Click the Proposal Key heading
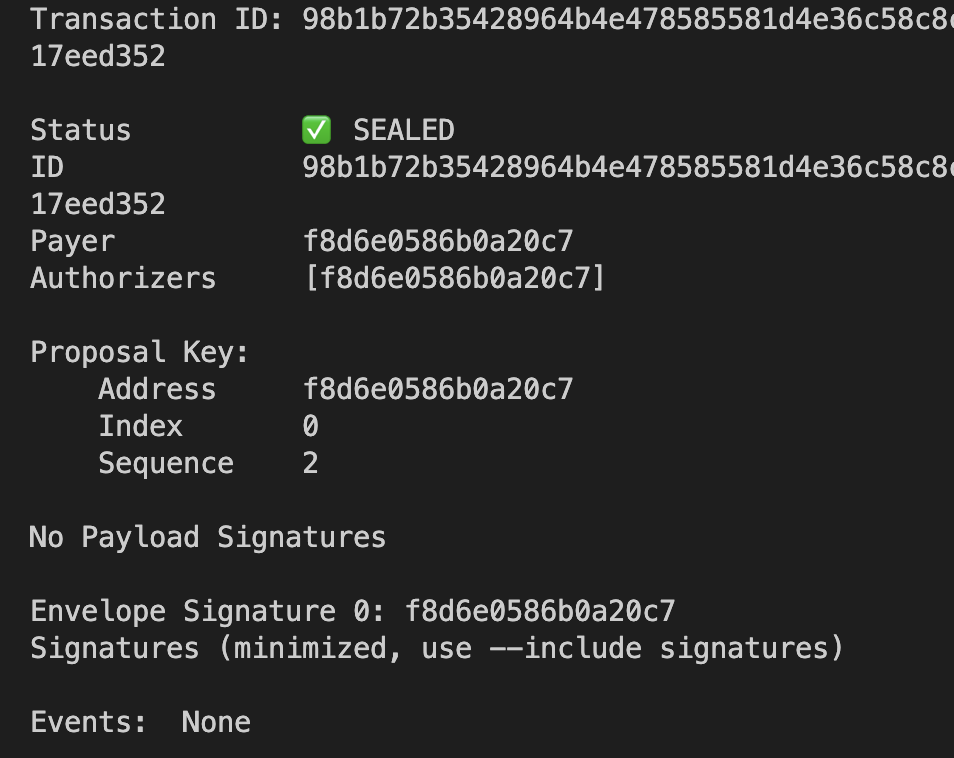954x758 pixels. point(140,352)
